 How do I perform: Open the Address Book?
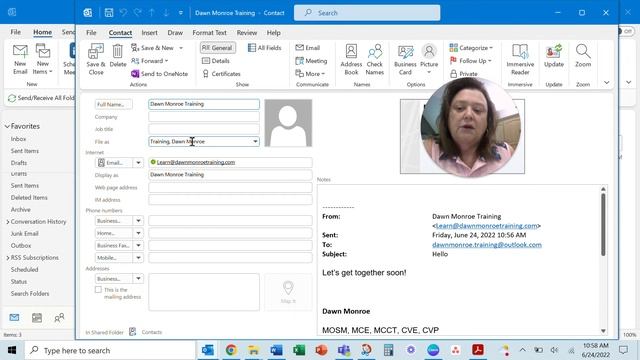point(351,59)
